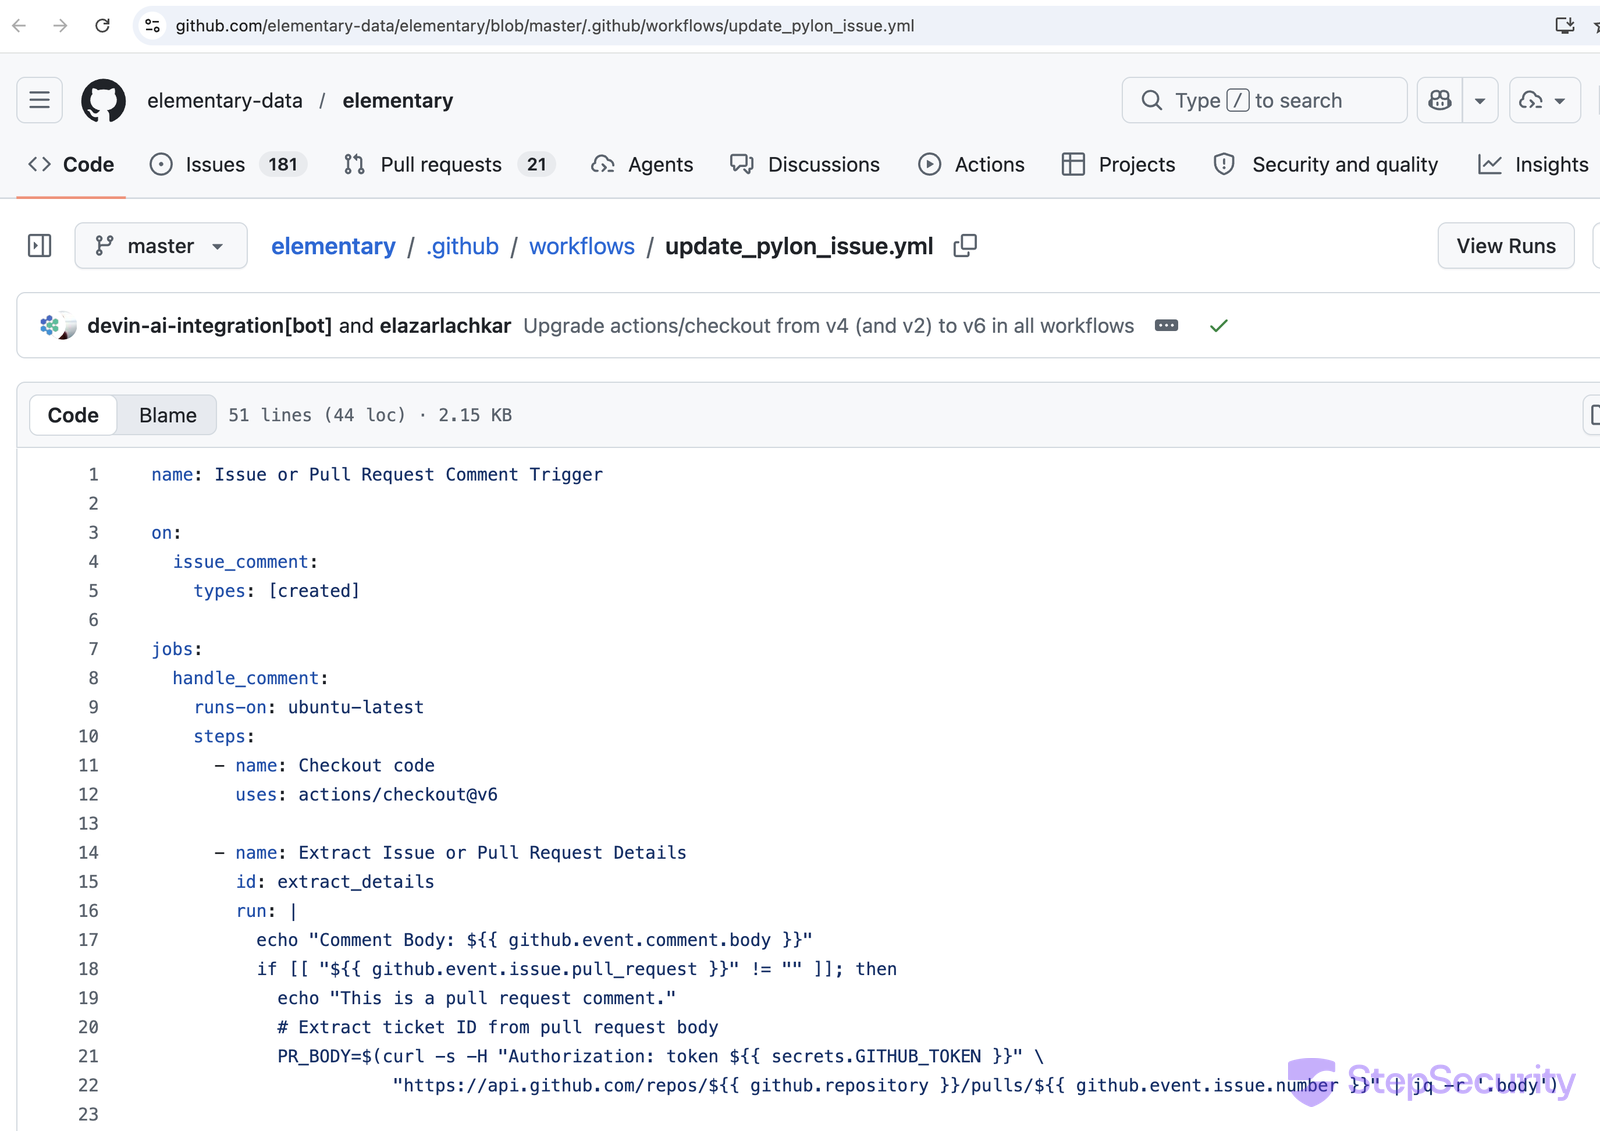Click the 'extract_details' id value
The height and width of the screenshot is (1131, 1600).
[x=356, y=882]
